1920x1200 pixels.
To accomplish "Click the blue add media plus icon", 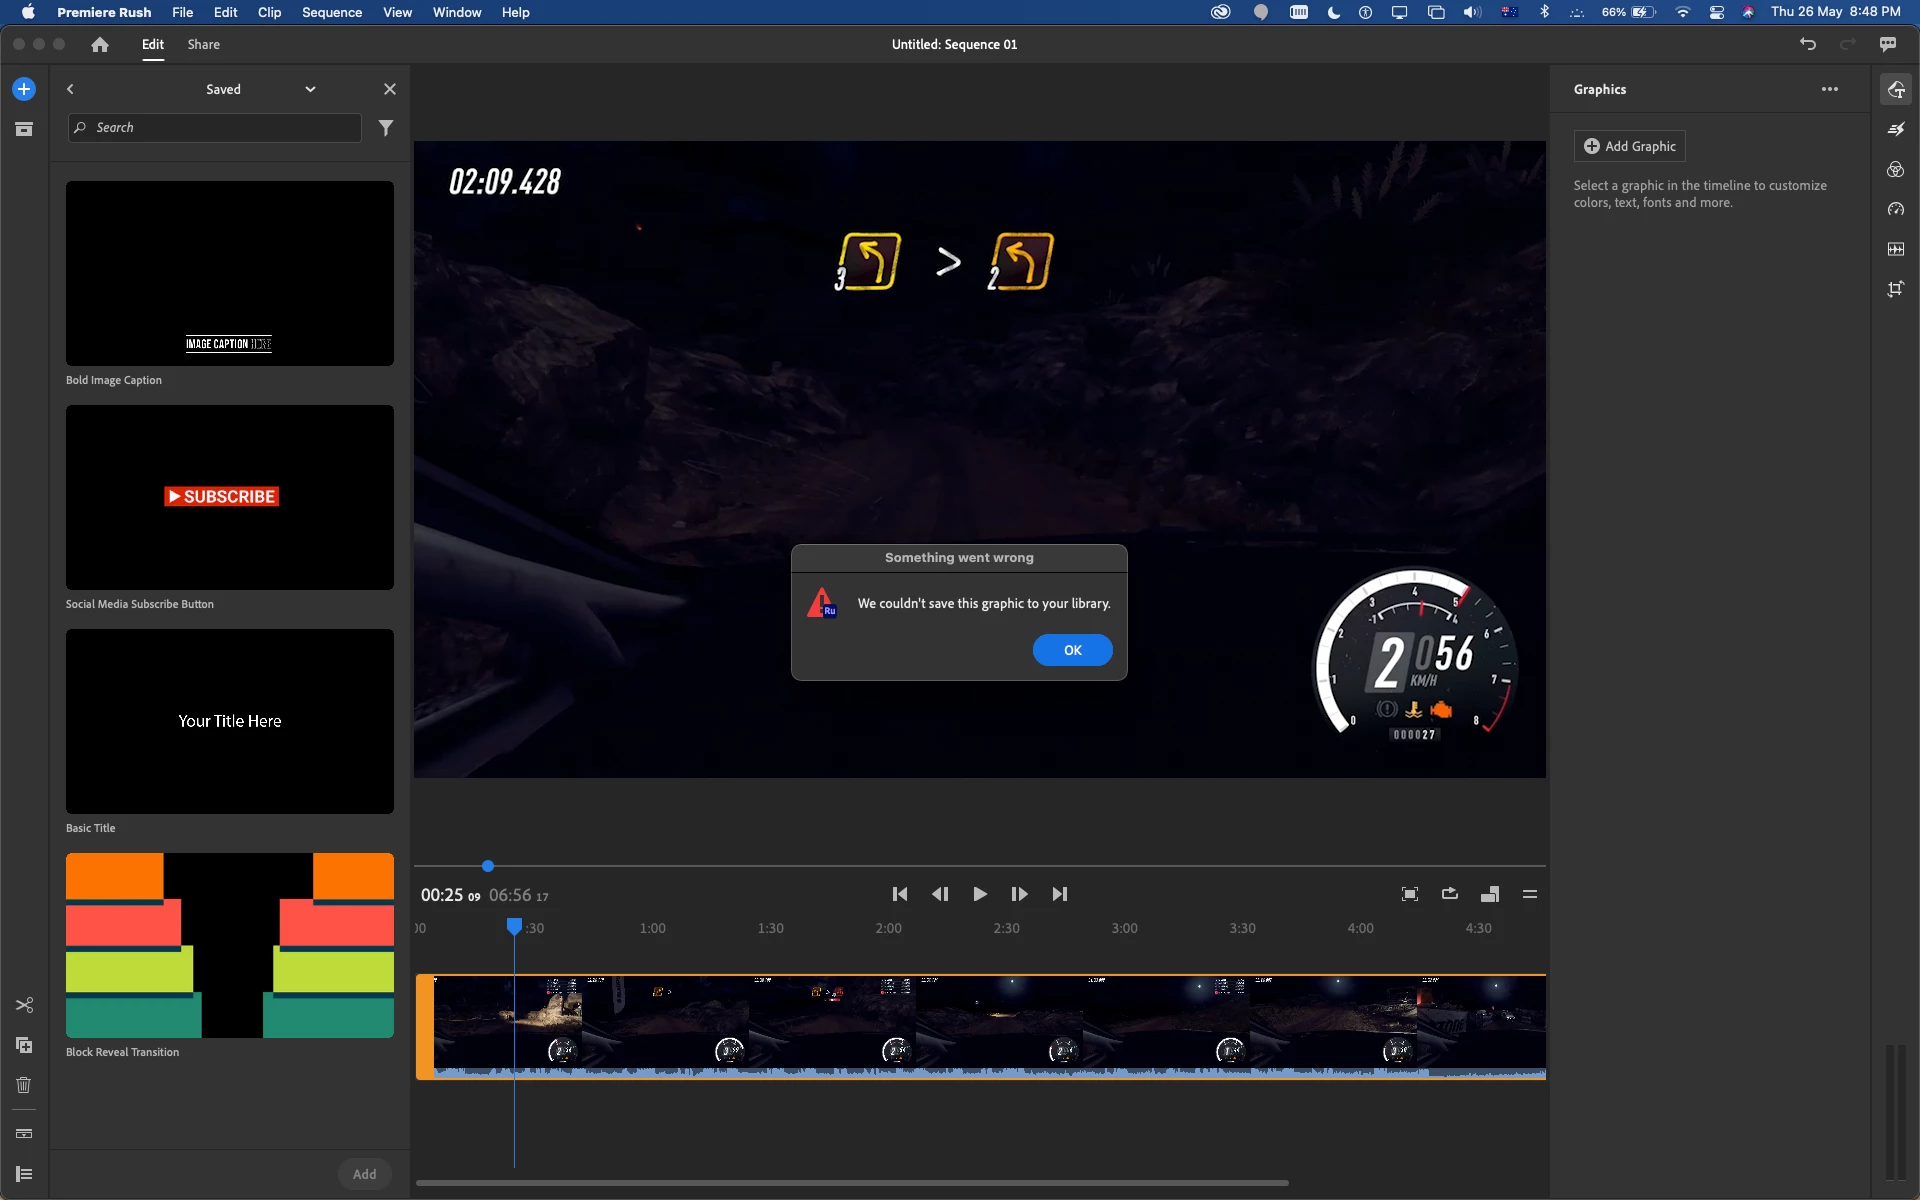I will (x=24, y=89).
